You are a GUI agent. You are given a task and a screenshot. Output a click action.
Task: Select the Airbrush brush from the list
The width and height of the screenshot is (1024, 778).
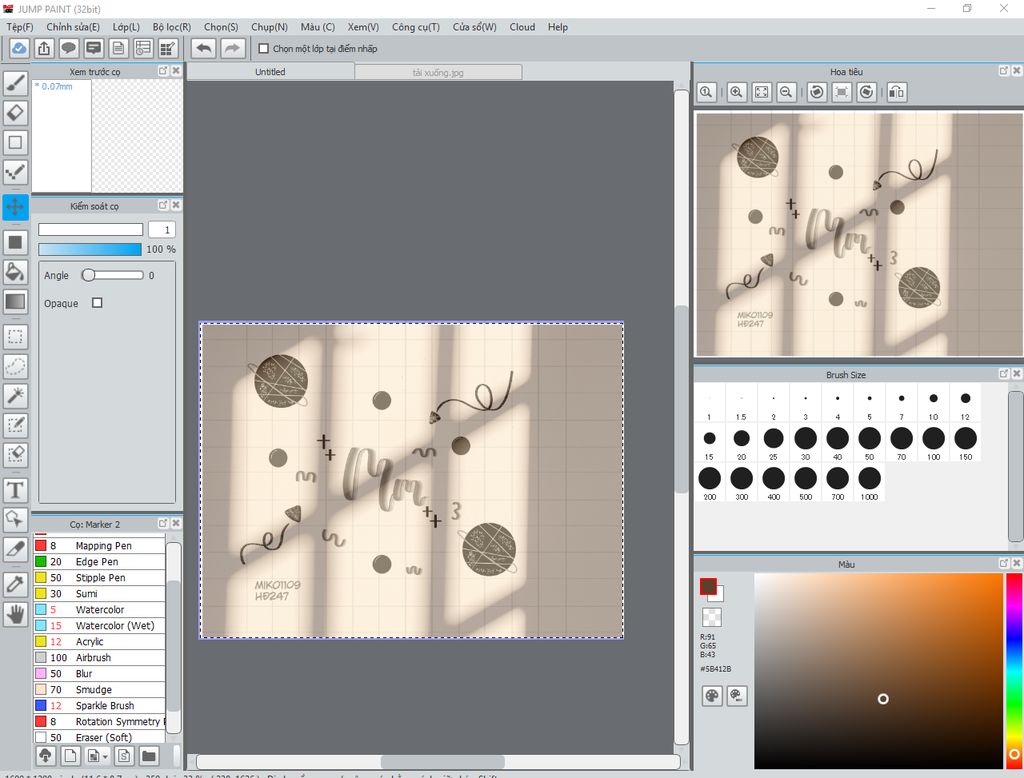click(x=99, y=657)
